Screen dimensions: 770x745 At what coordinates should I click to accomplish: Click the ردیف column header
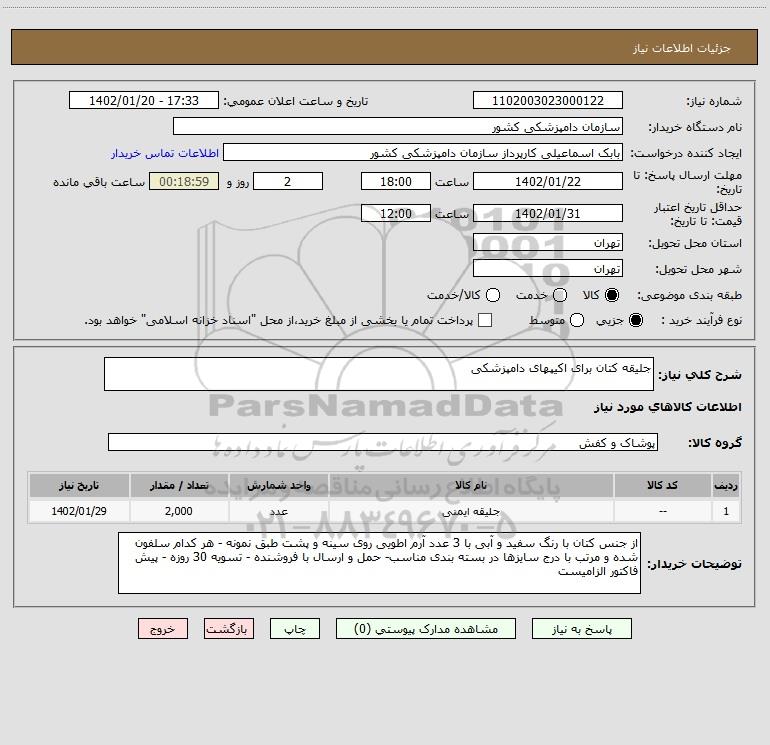[726, 485]
